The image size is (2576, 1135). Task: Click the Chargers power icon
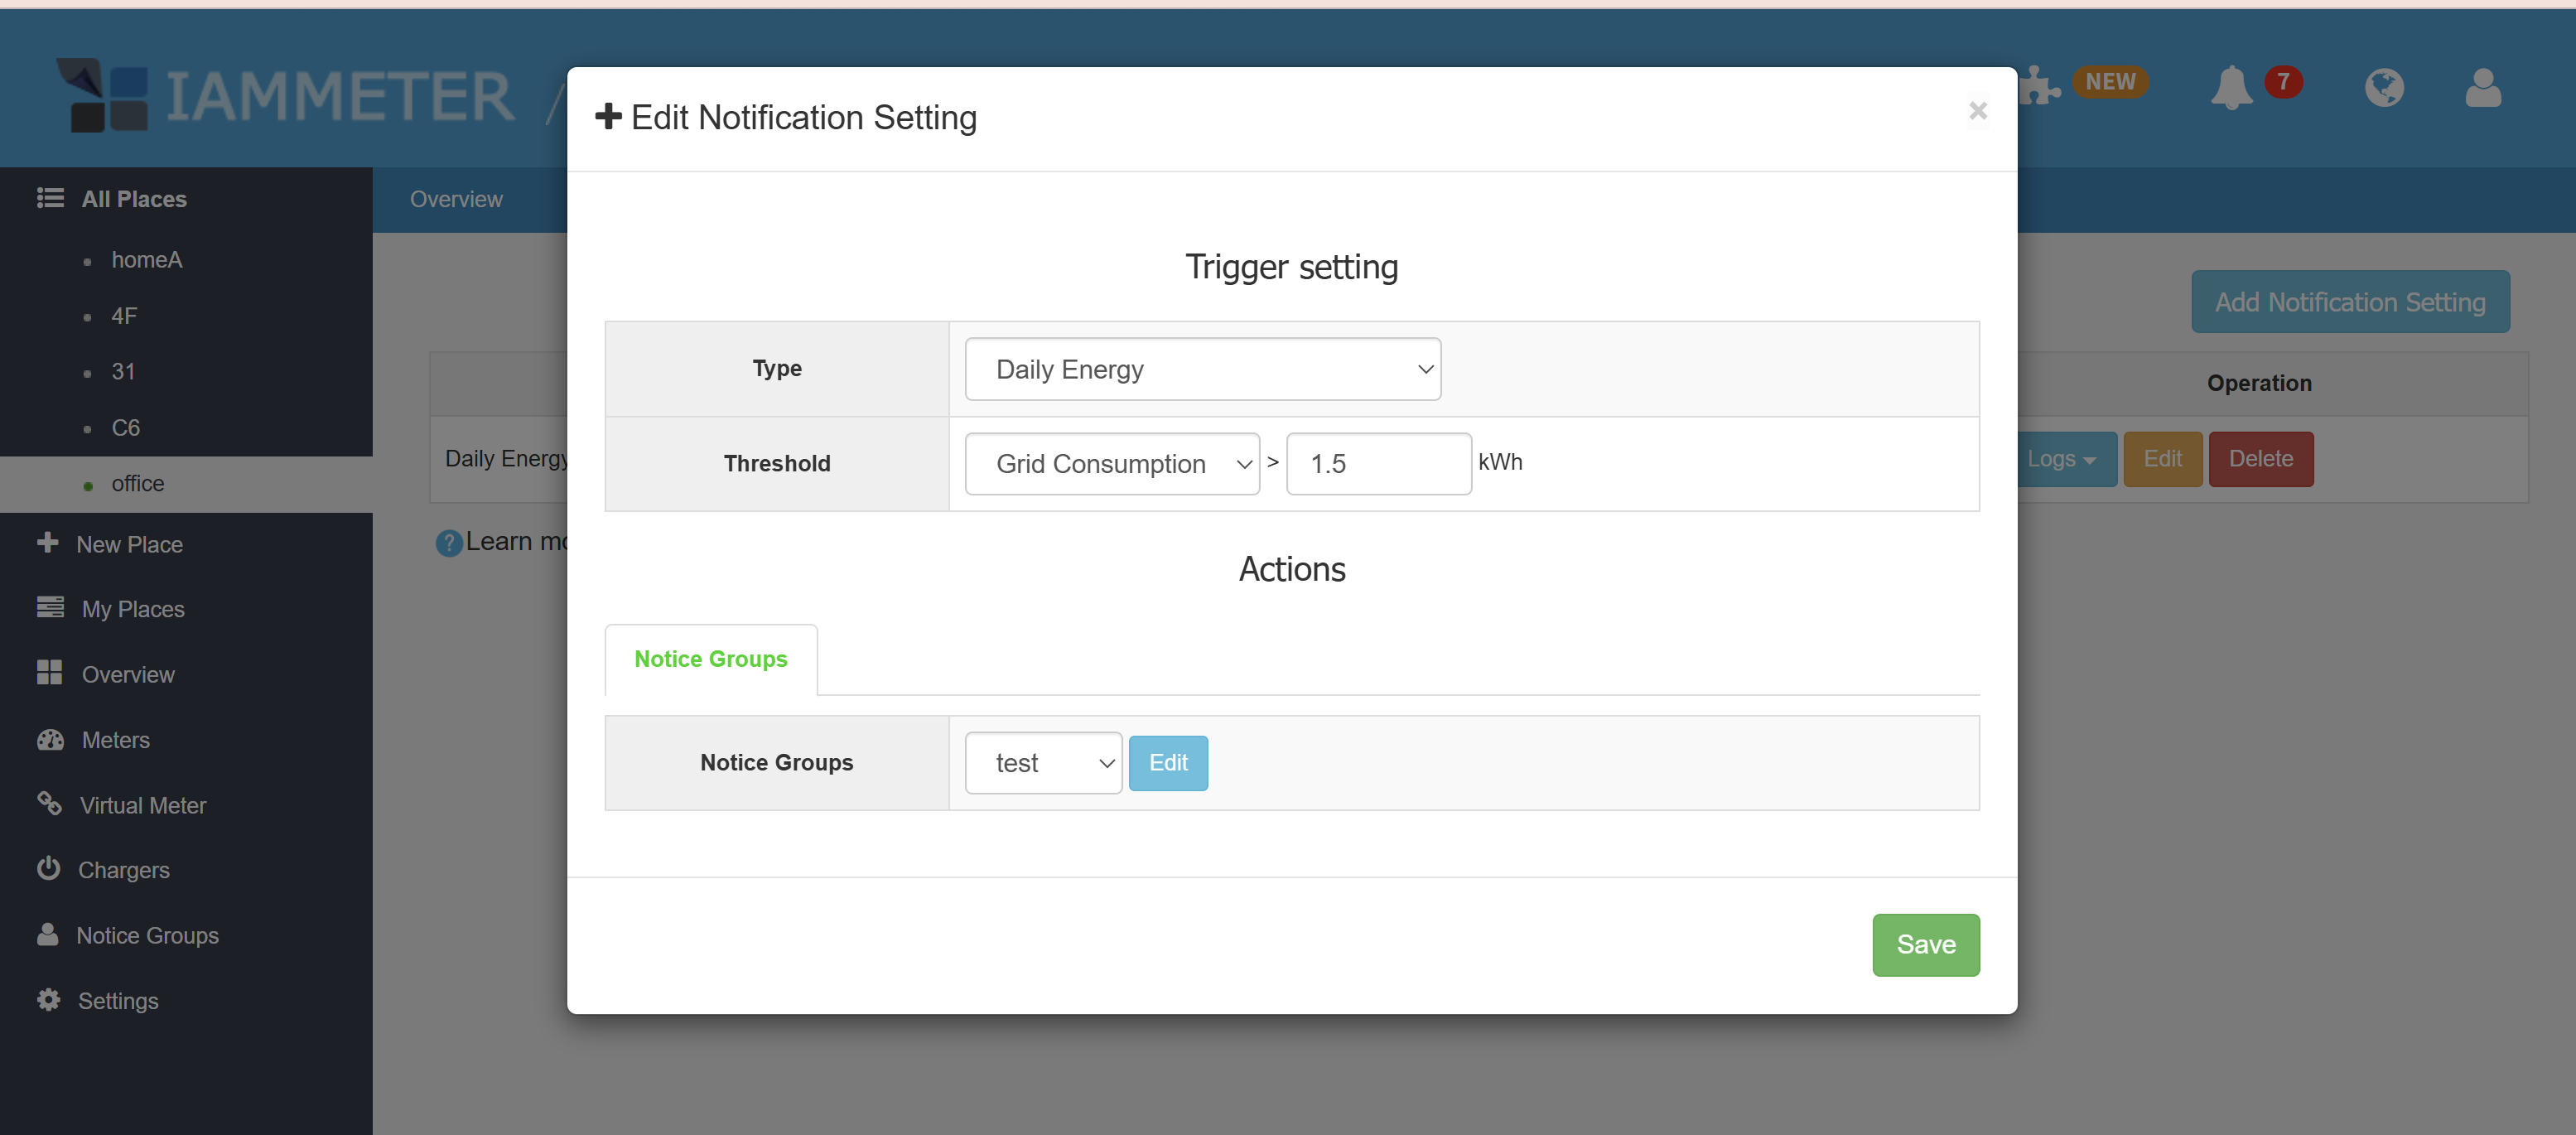coord(48,869)
